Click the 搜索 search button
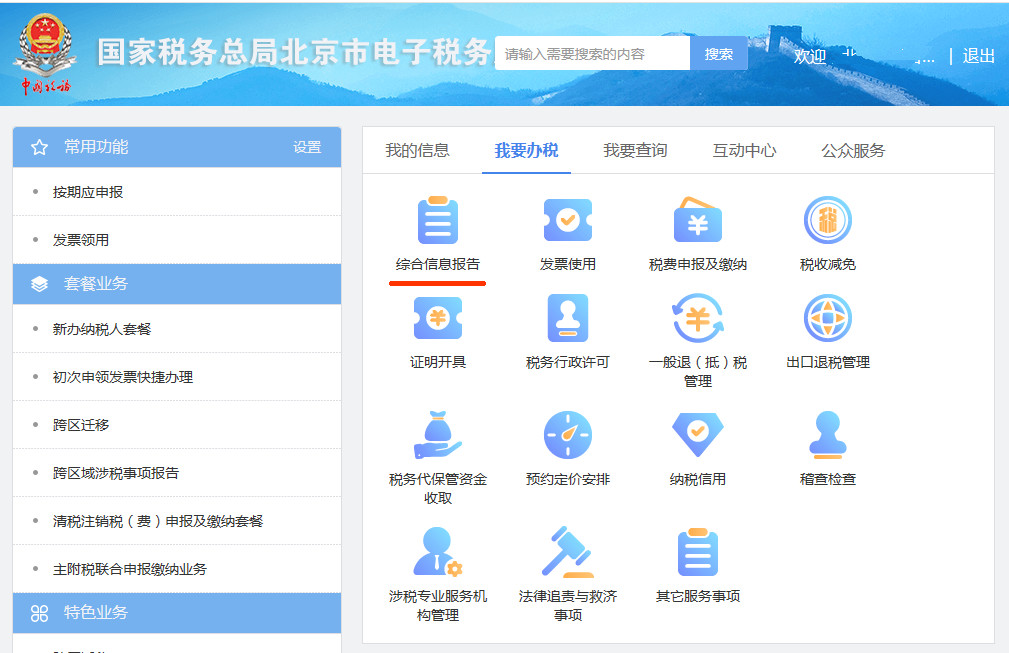 tap(718, 53)
